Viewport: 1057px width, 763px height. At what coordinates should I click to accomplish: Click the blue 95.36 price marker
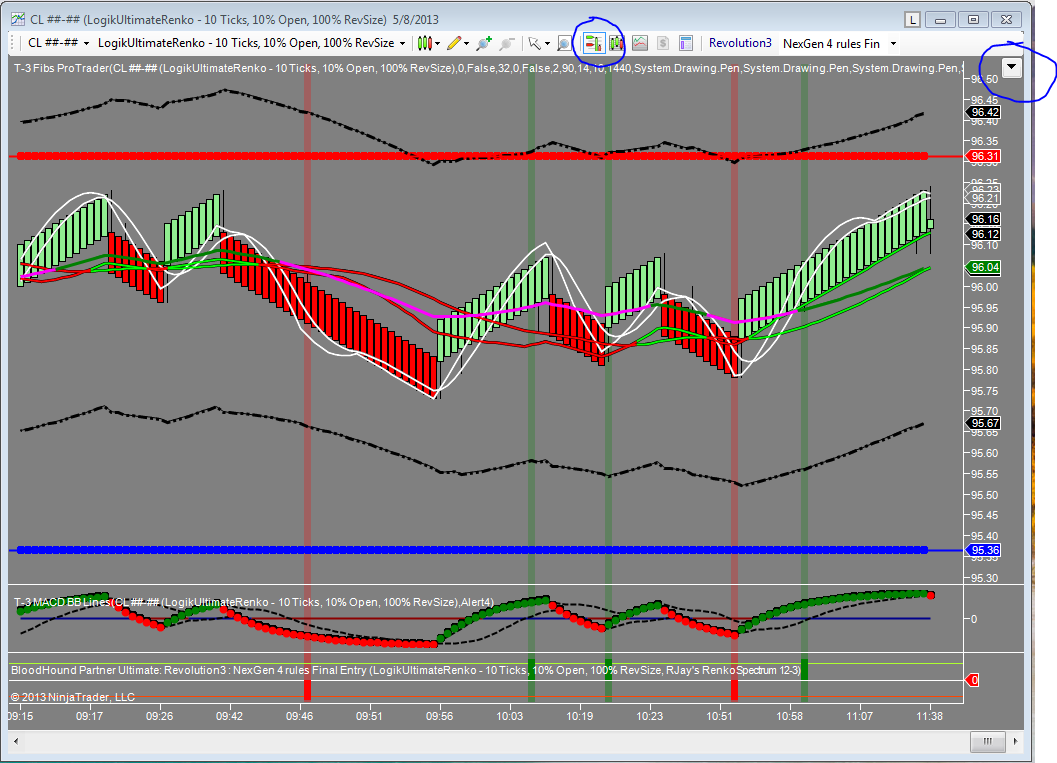(x=984, y=551)
